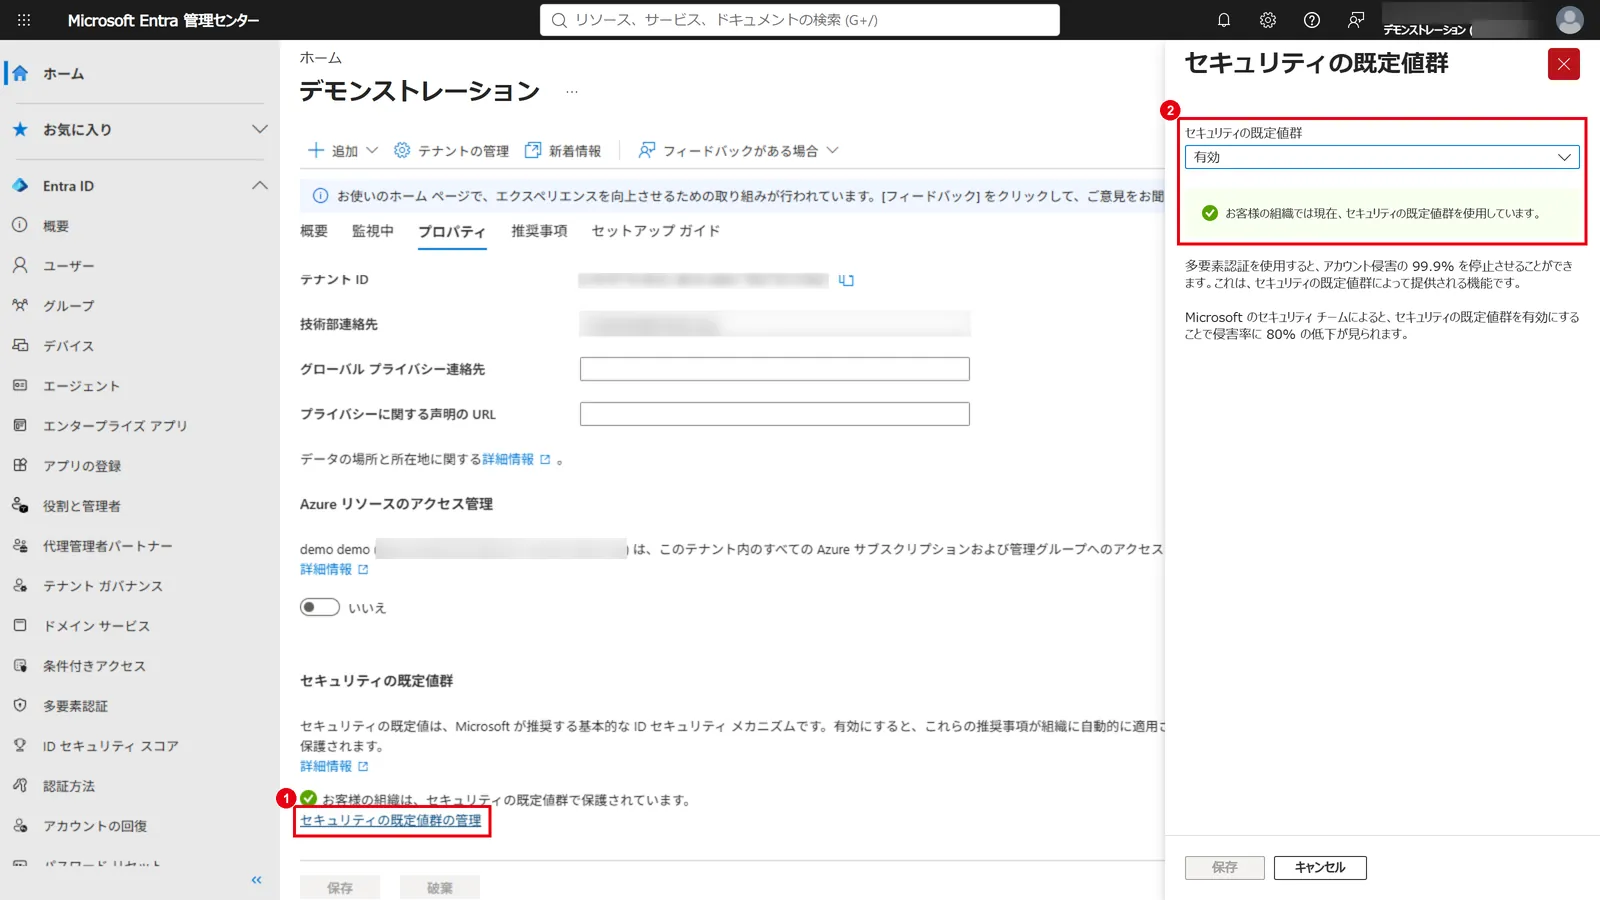
Task: Close the セキュリティの既定値群 panel
Action: pos(1564,64)
